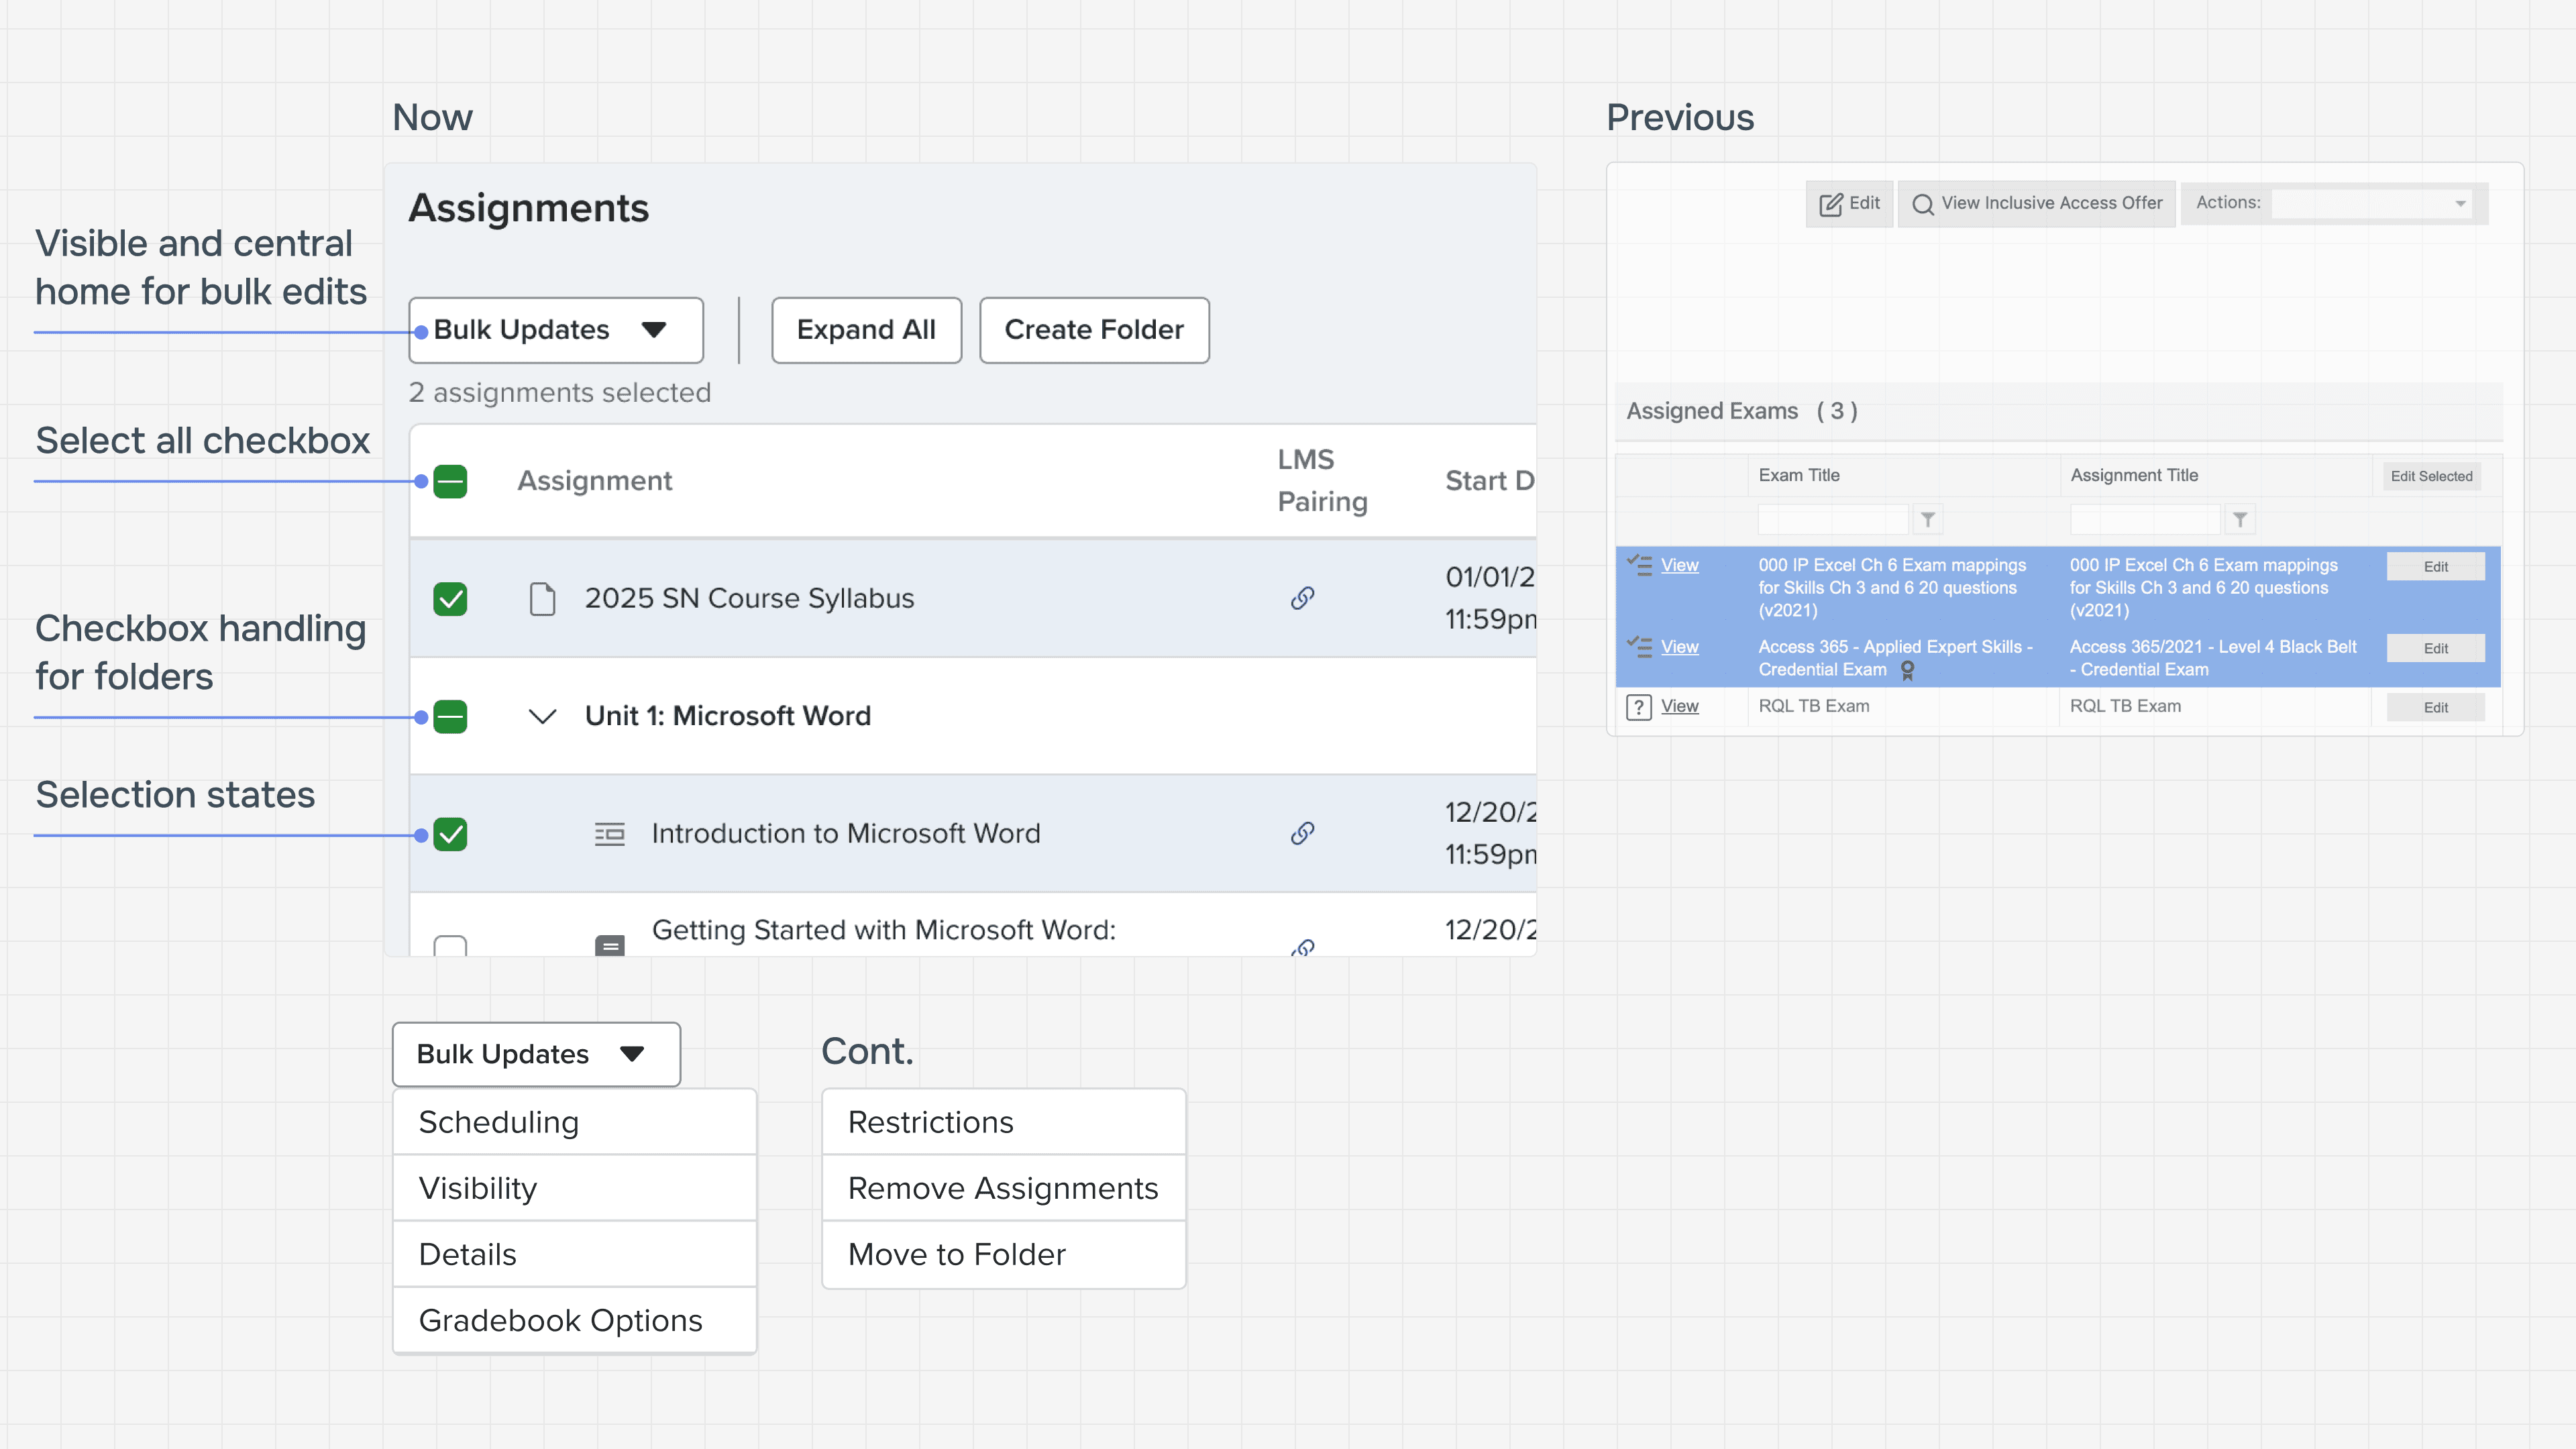The height and width of the screenshot is (1449, 2576).
Task: Choose Remove Assignments menu option
Action: tap(1003, 1188)
